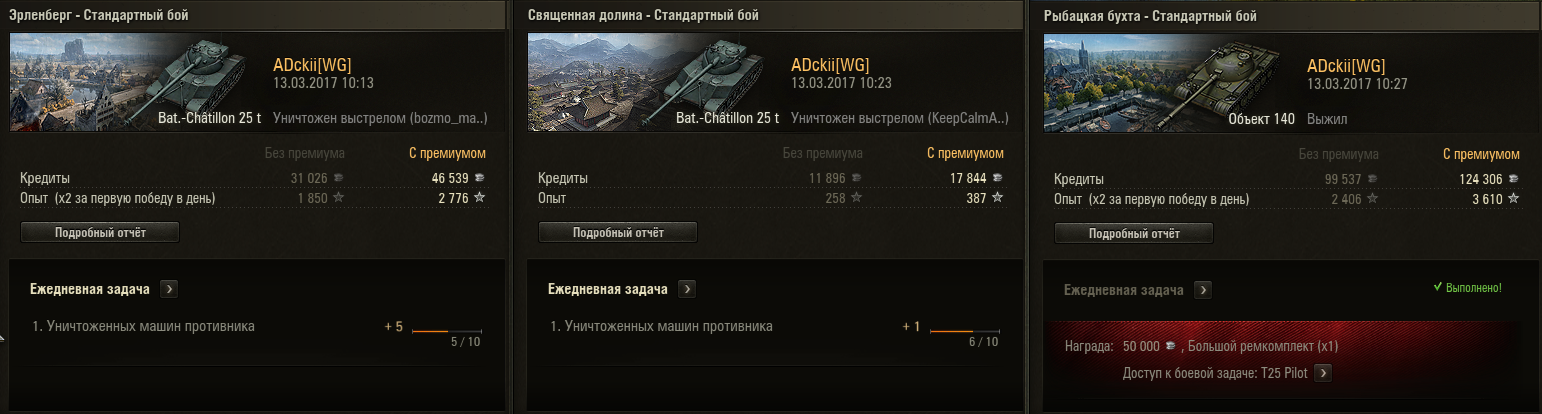Open T25 Pilot battle task arrow
Screen dimensions: 1542x414
(x=1323, y=373)
